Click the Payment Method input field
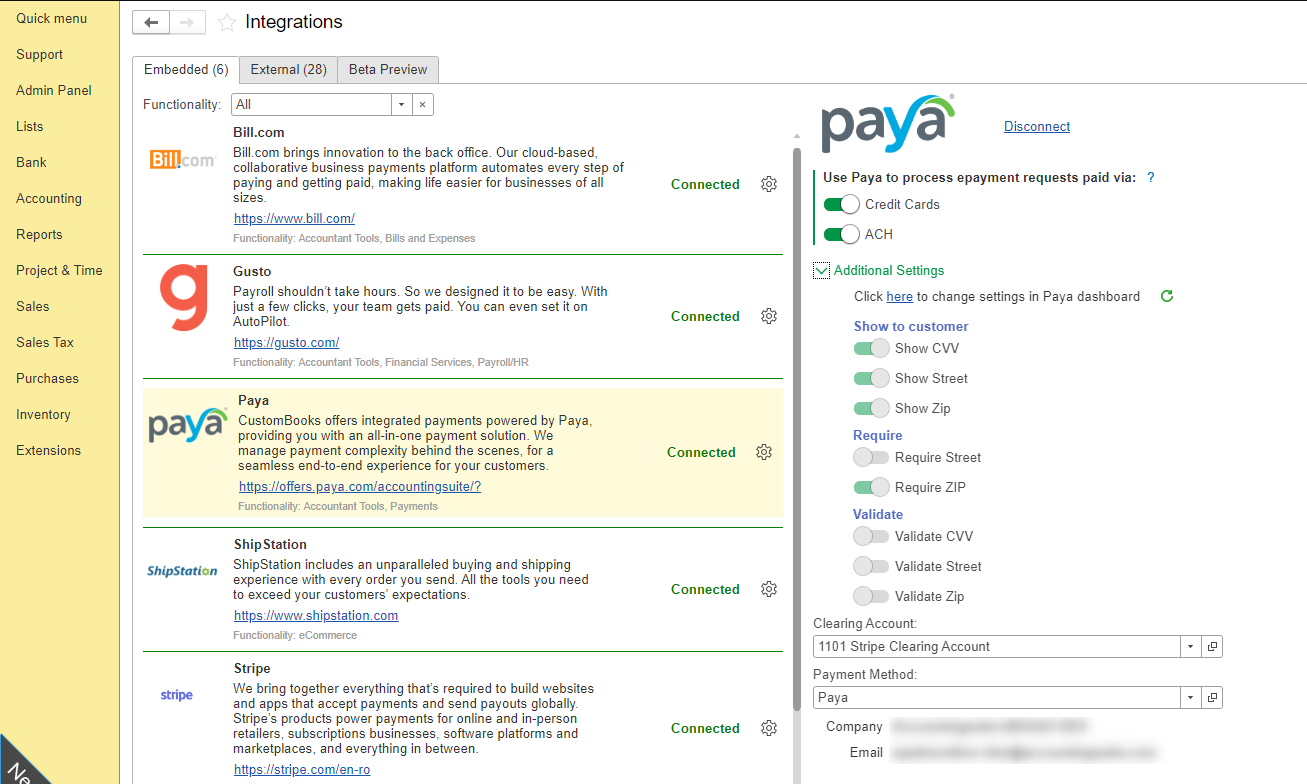 [997, 697]
